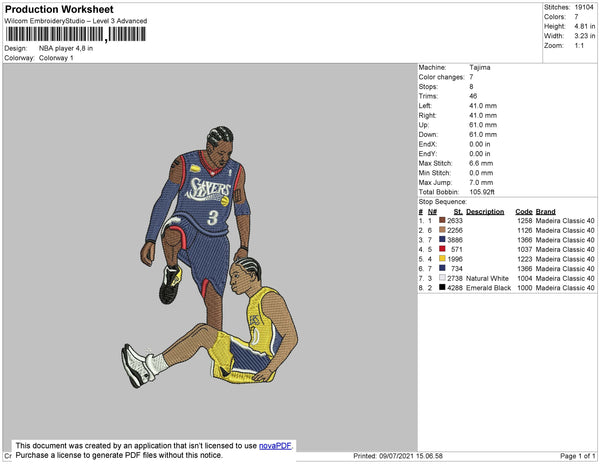Click the 'EndX:' label

(x=427, y=144)
